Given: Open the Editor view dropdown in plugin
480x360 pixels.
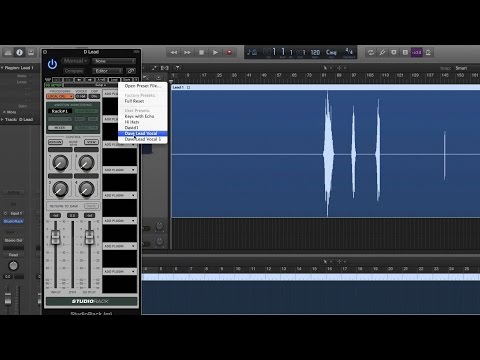Looking at the screenshot, I should click(x=108, y=71).
